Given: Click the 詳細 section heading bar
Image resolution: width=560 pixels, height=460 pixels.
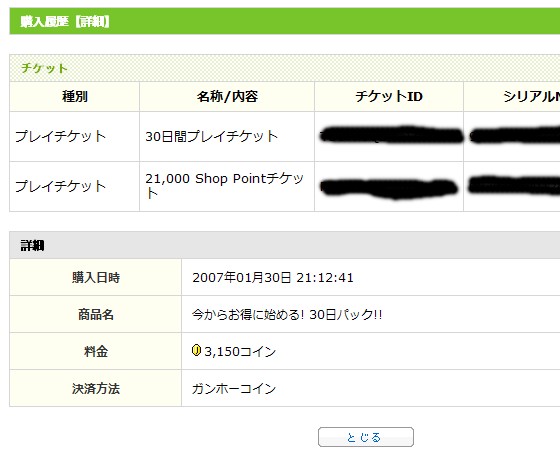Looking at the screenshot, I should [x=285, y=245].
